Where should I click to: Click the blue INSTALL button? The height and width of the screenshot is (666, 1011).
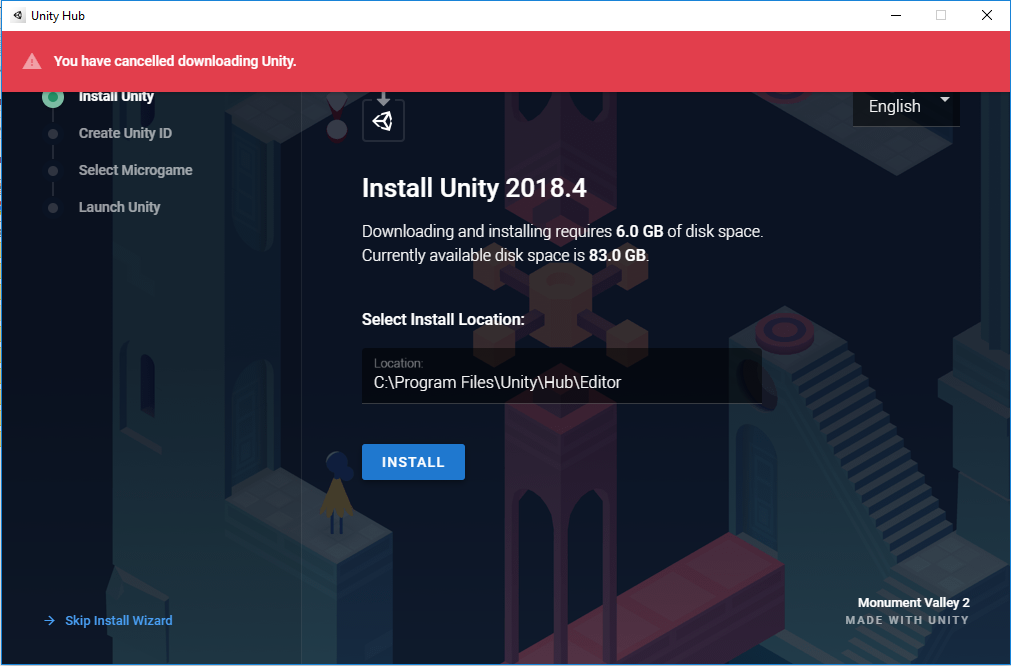413,462
